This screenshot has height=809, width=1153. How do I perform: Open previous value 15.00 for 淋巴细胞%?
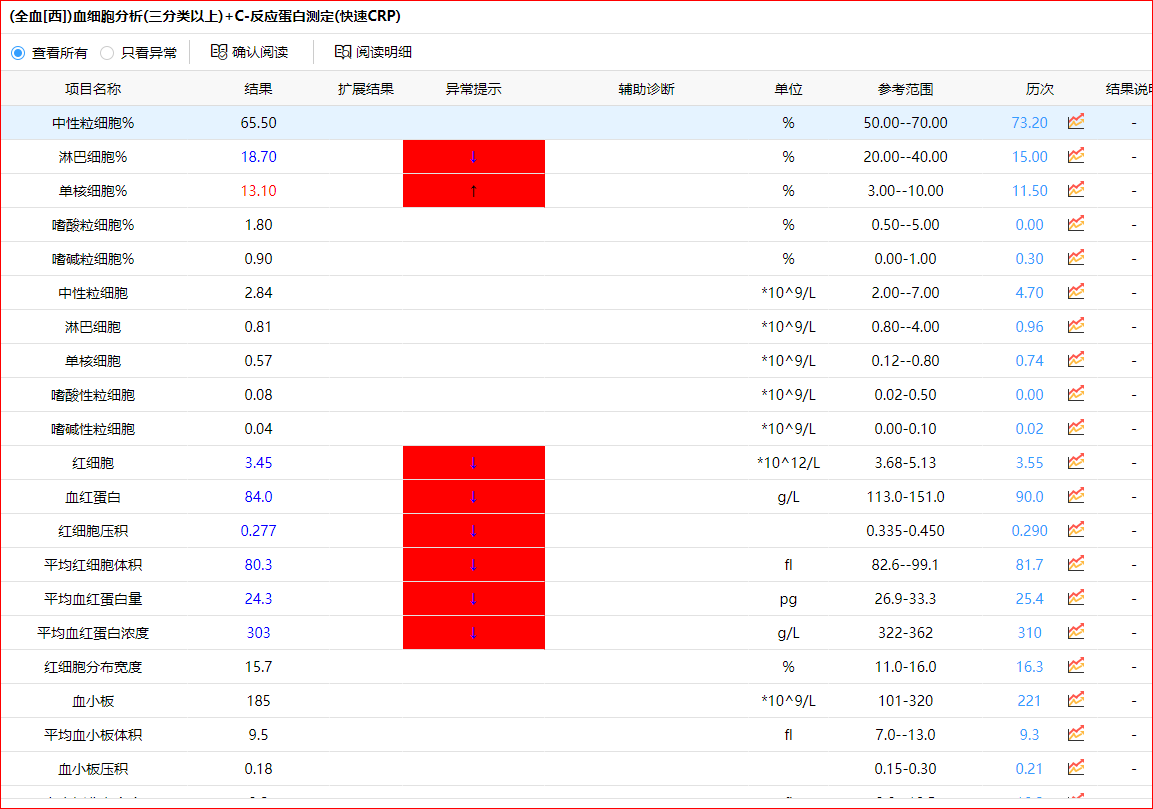(x=1029, y=157)
